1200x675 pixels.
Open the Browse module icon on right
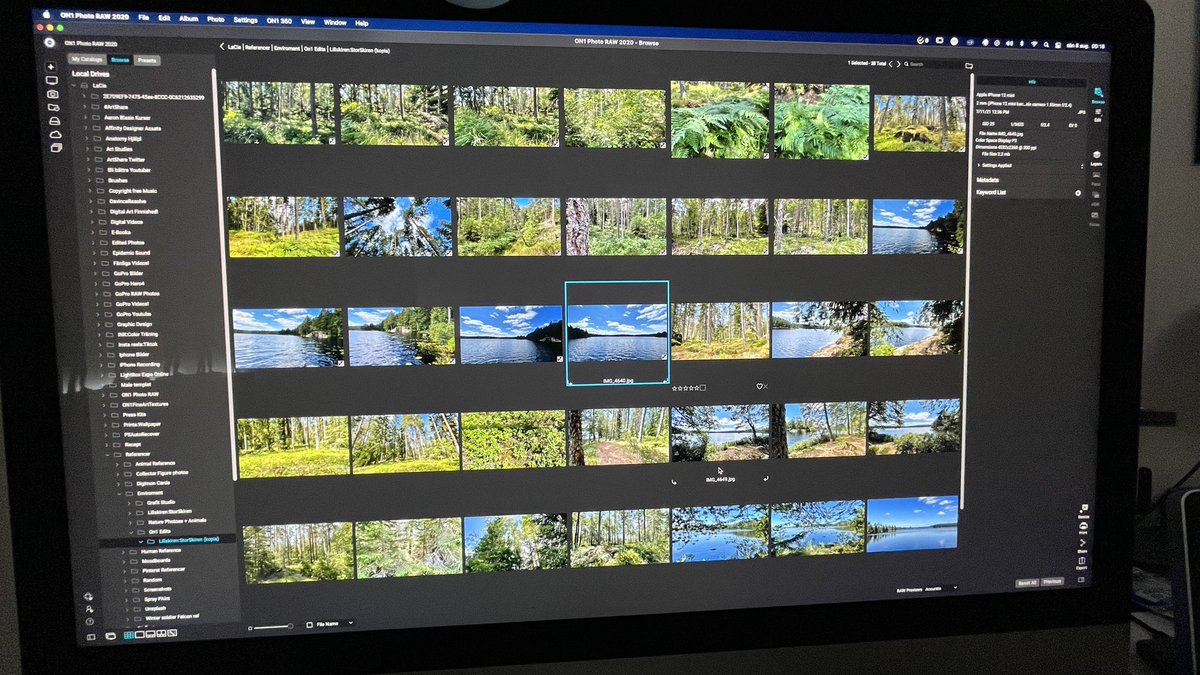pos(1097,95)
